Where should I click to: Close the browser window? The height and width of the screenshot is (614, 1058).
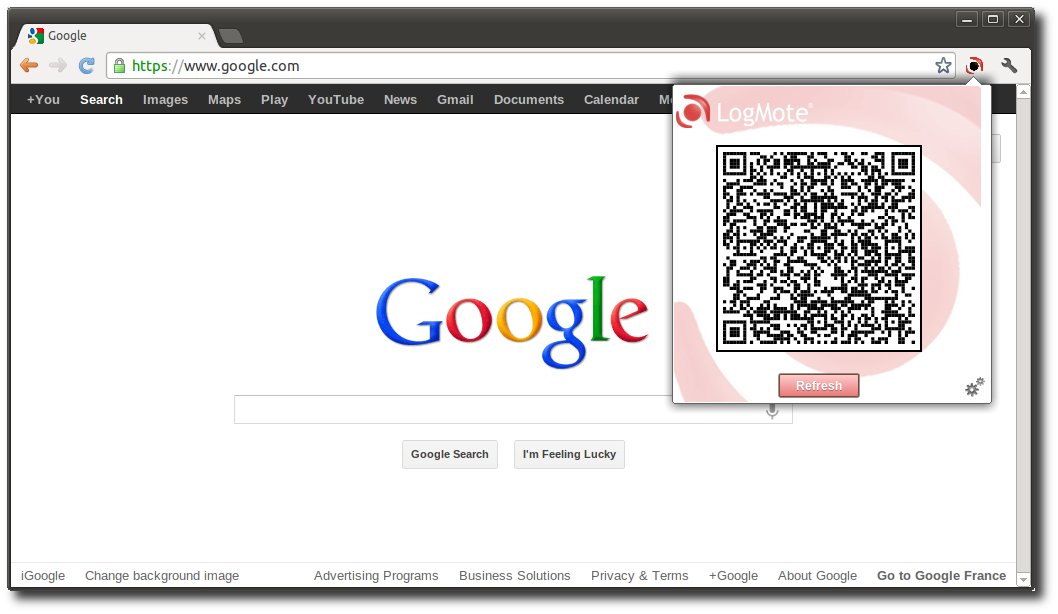coord(1019,20)
